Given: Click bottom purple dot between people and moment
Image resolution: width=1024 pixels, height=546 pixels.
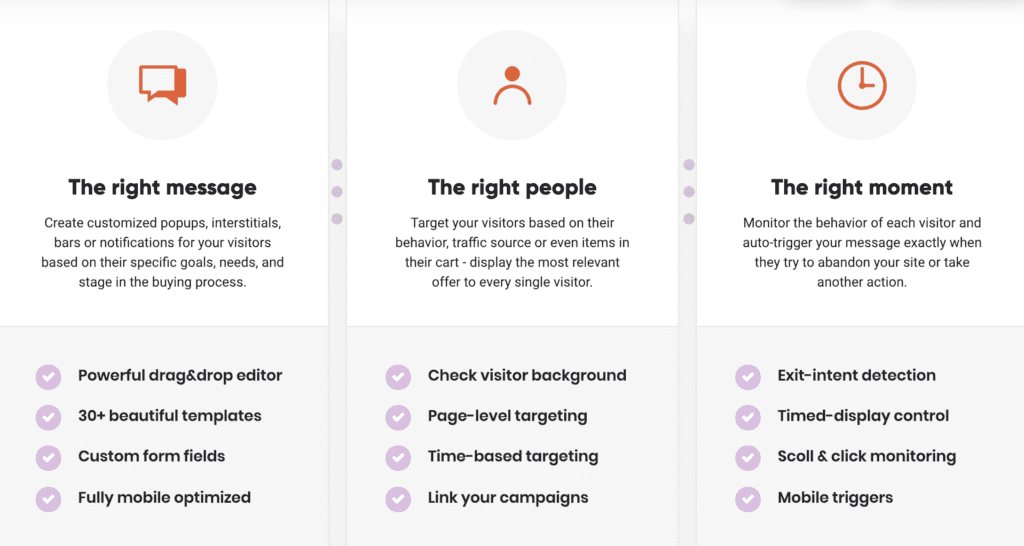Looking at the screenshot, I should point(688,218).
